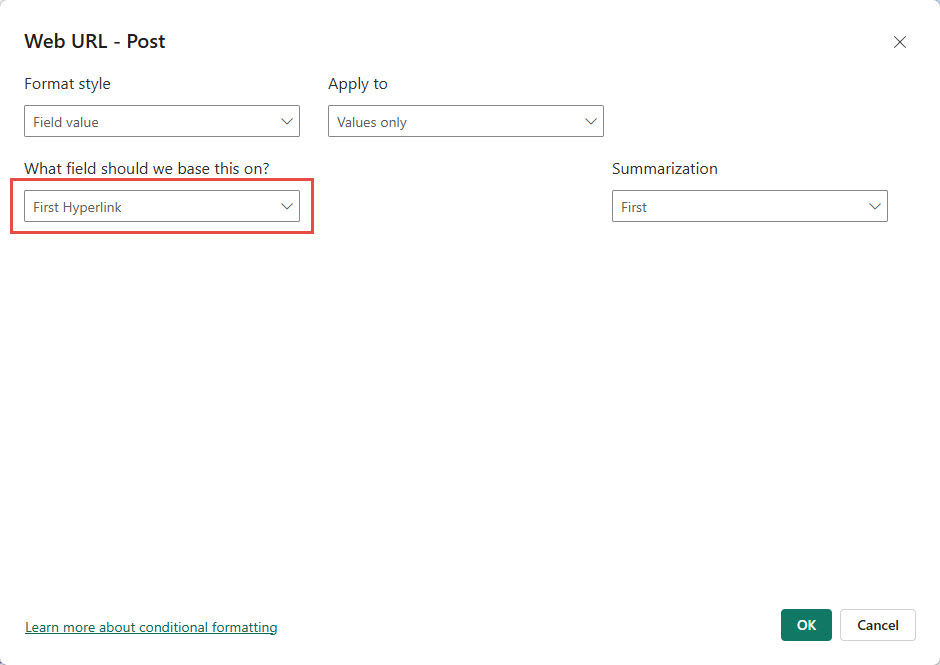Click the chevron arrow in Summarization box

[875, 207]
